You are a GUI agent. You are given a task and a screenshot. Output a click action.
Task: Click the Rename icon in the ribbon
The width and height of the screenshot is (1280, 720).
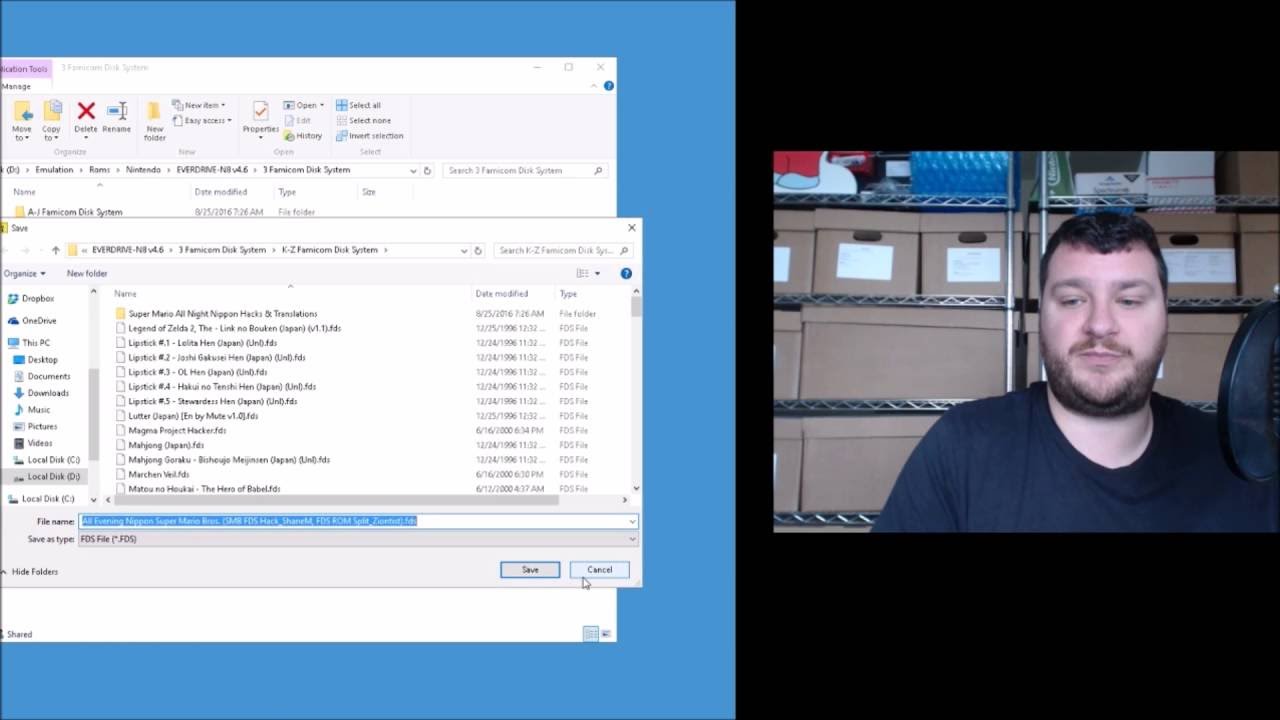click(116, 110)
